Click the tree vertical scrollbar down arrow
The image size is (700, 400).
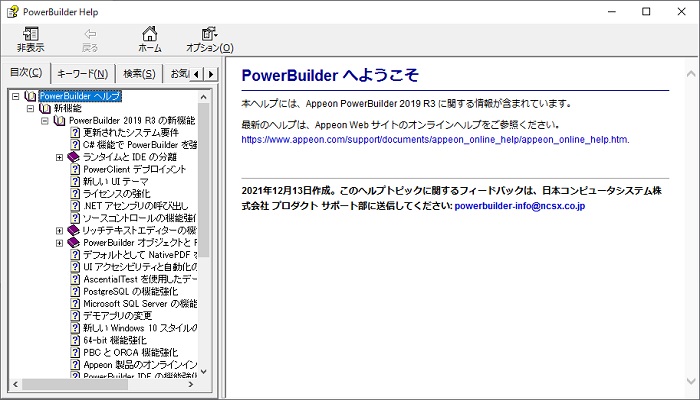tap(204, 371)
